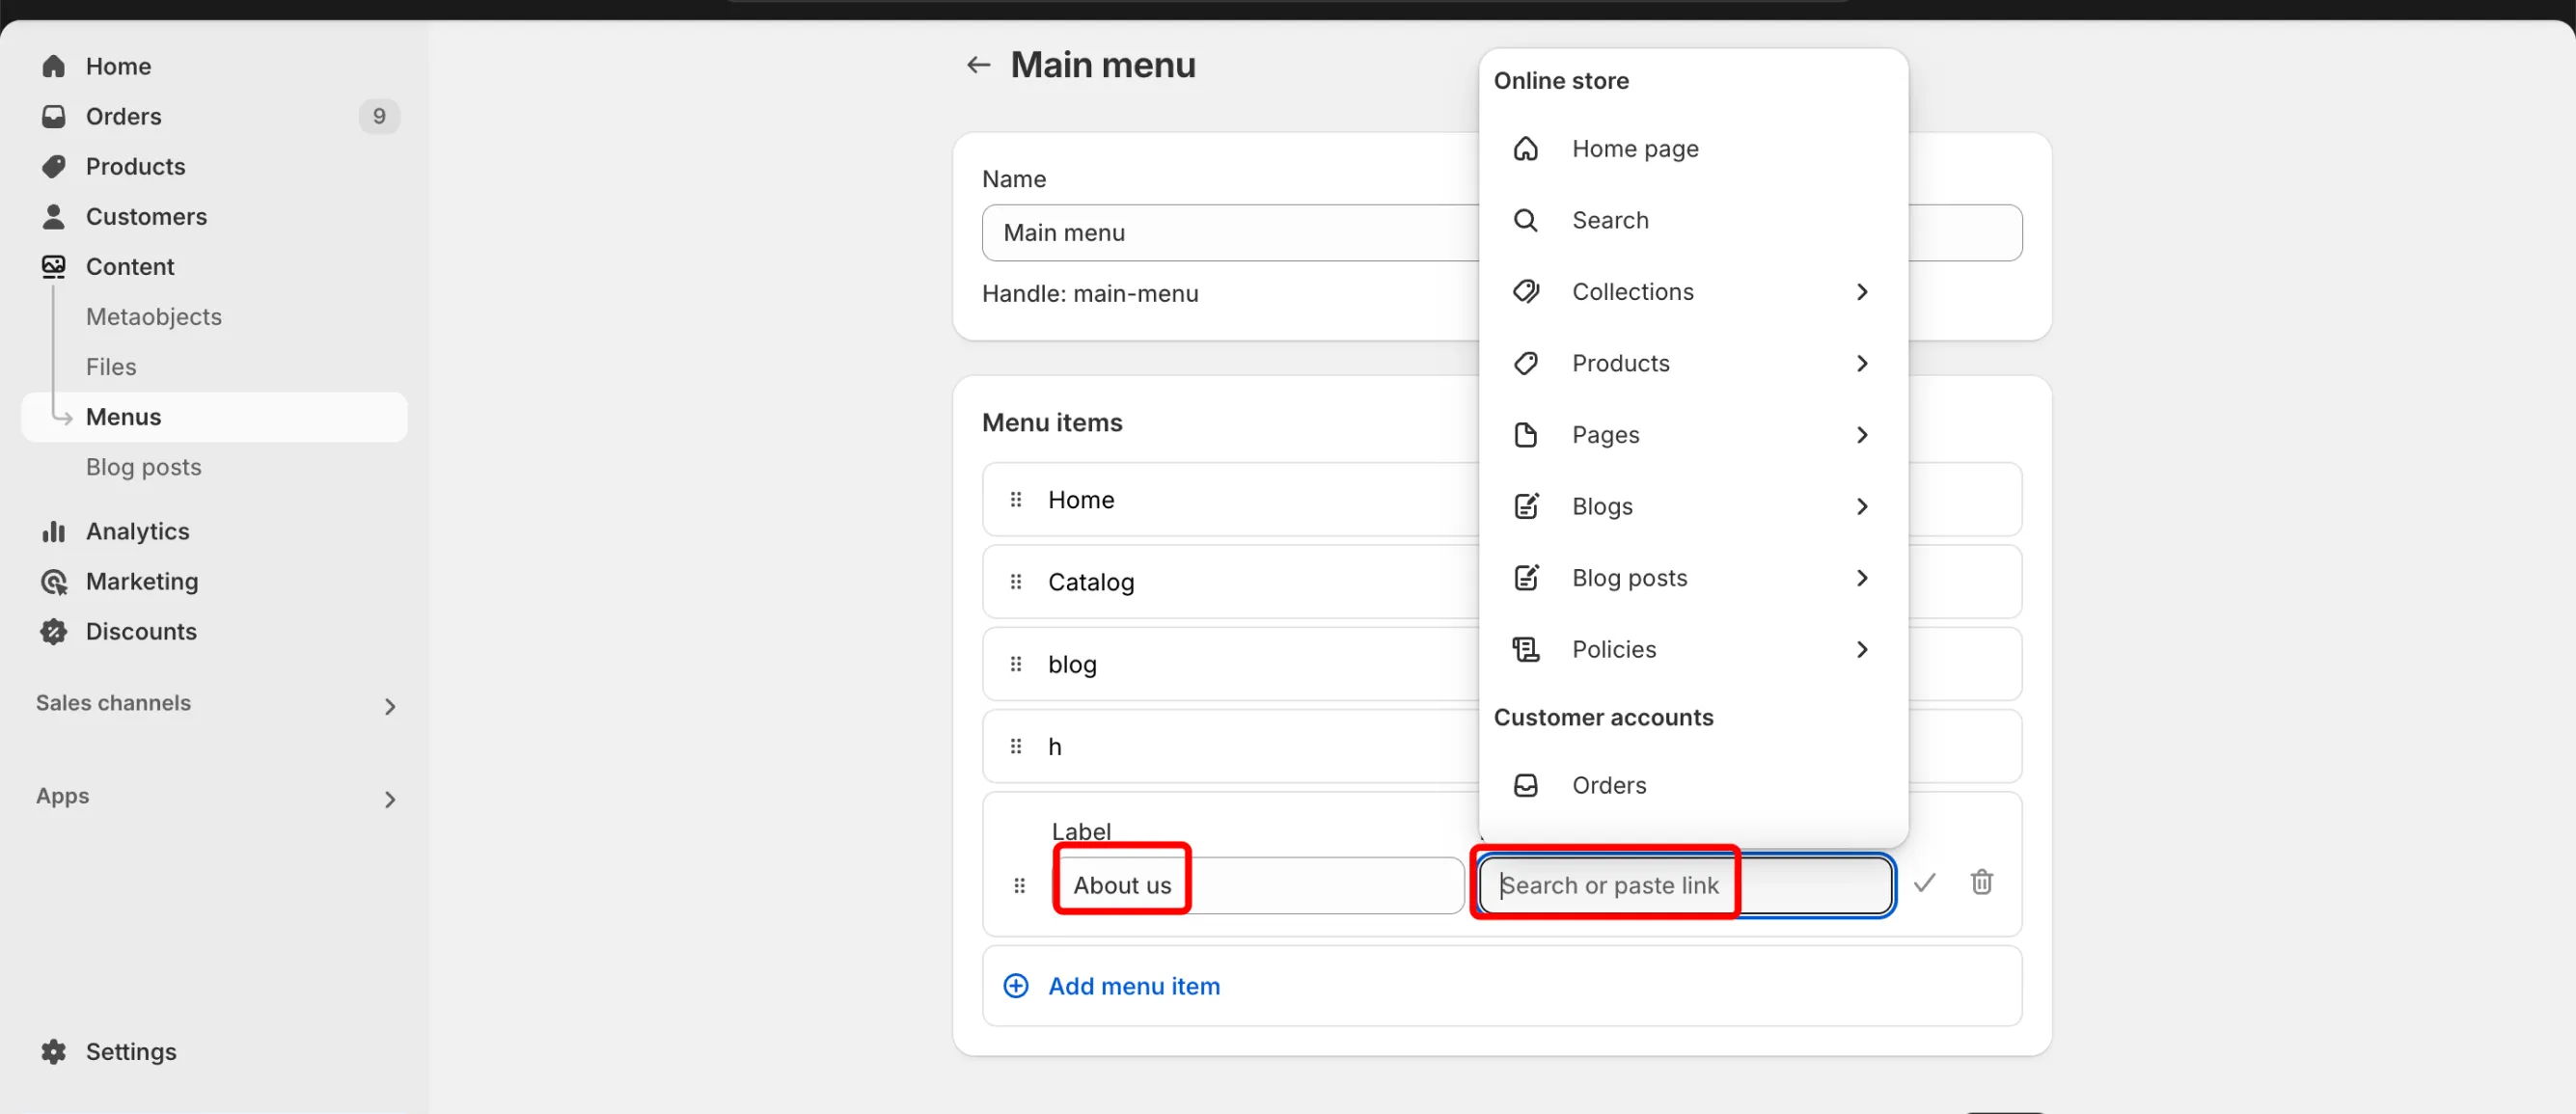2576x1114 pixels.
Task: Expand Collections submenu chevron
Action: point(1861,291)
